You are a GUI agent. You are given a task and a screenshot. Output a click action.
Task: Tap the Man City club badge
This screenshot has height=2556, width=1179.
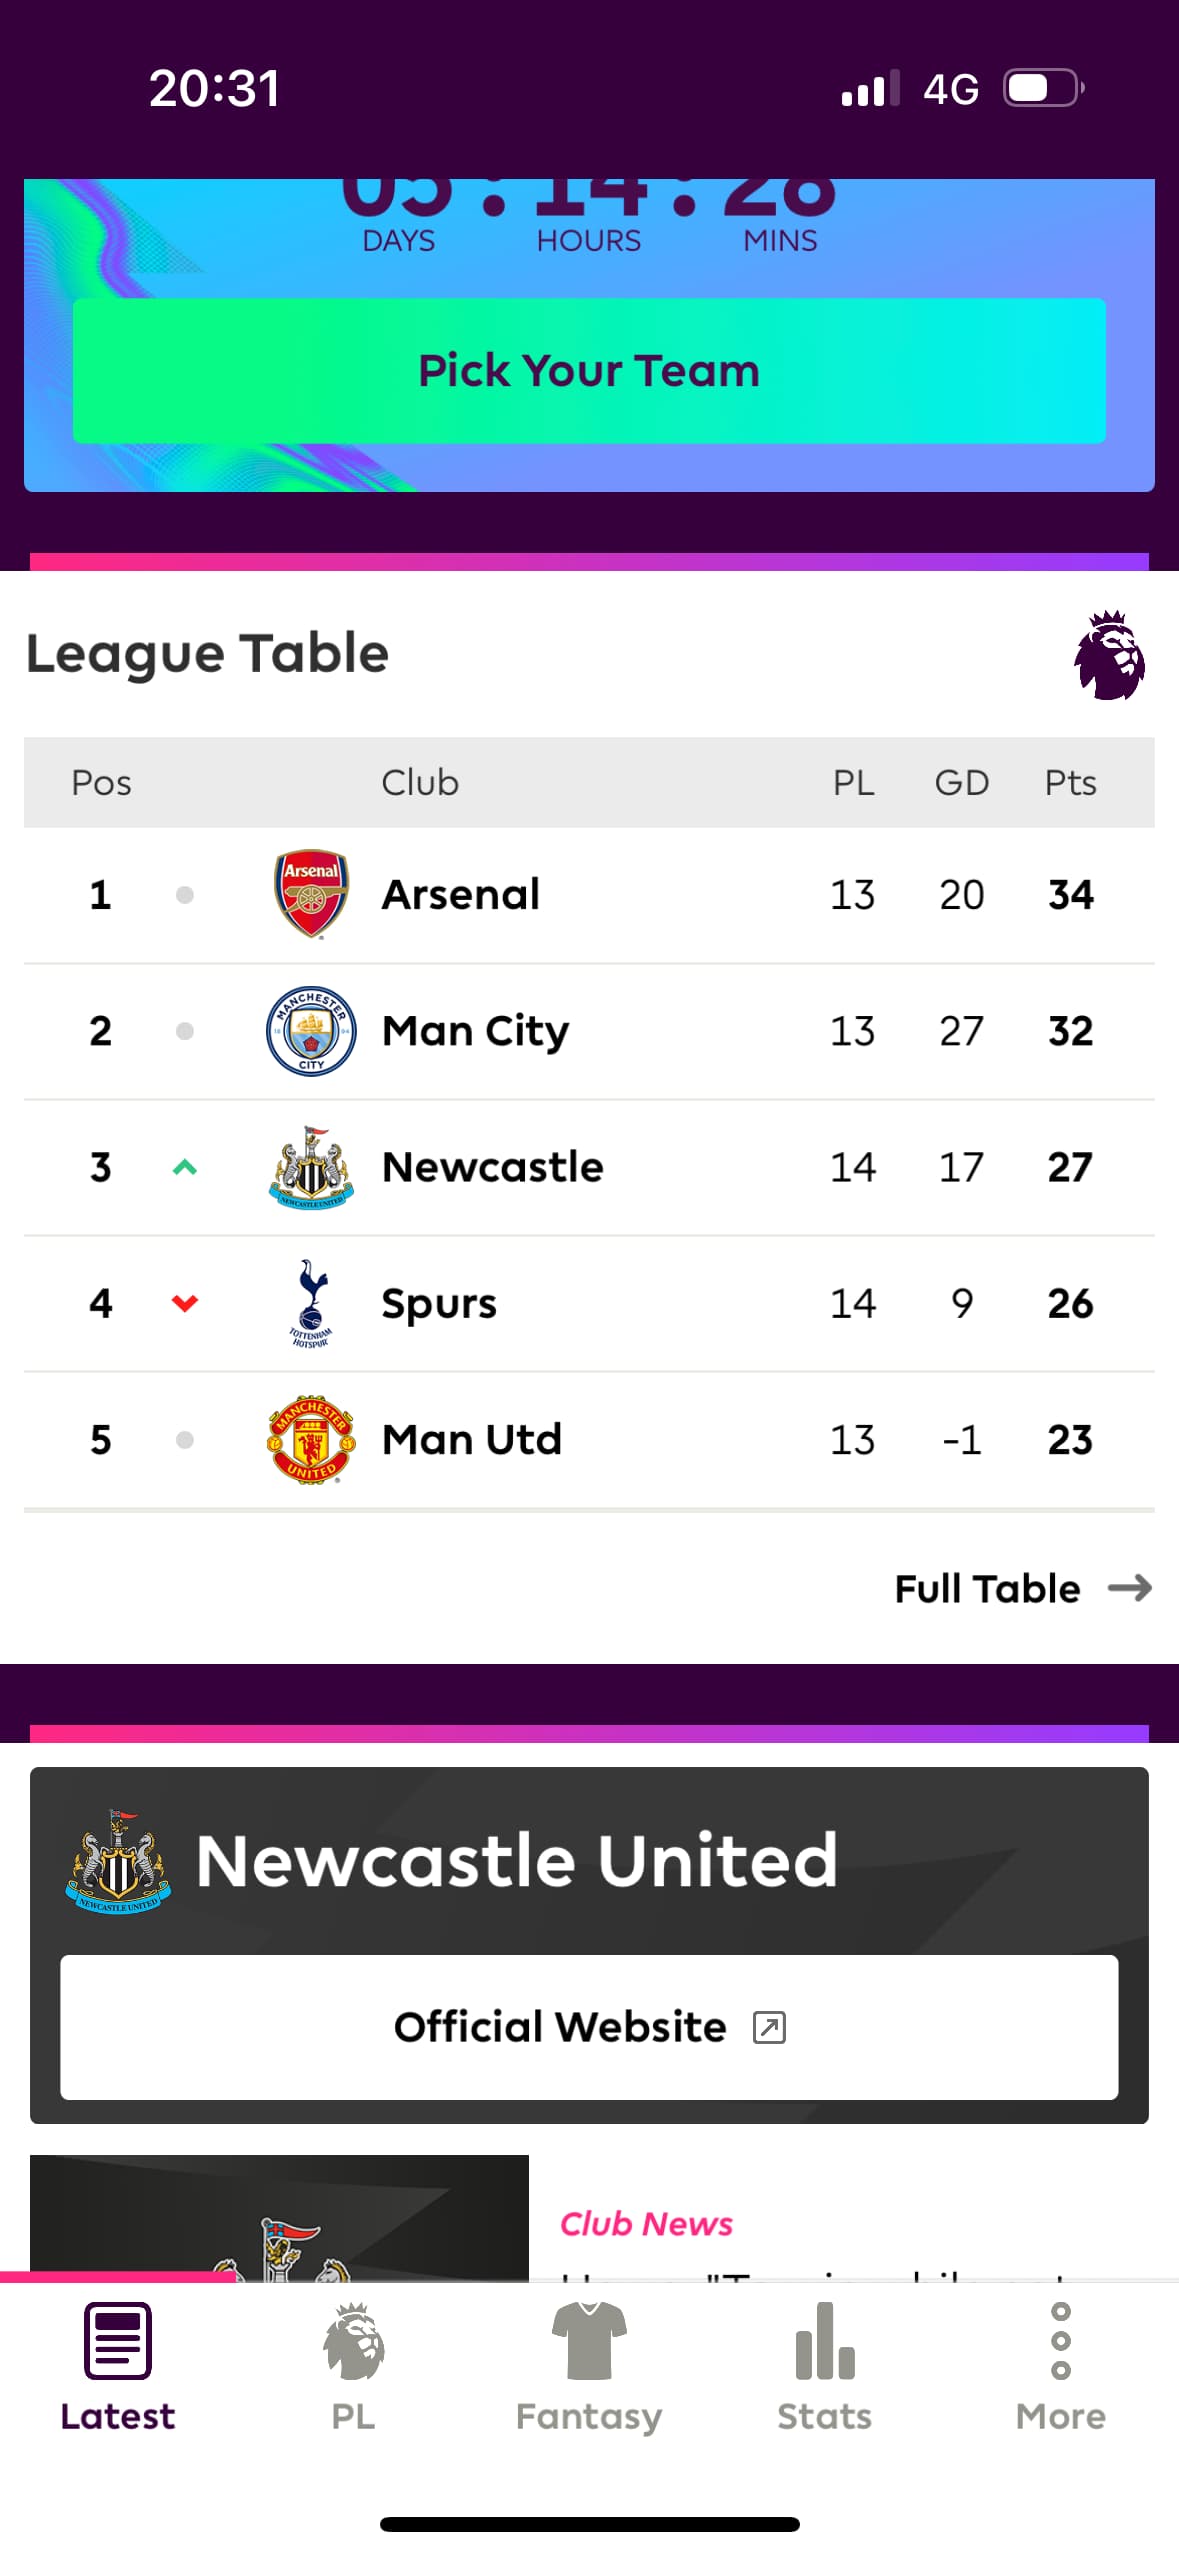pos(311,1030)
